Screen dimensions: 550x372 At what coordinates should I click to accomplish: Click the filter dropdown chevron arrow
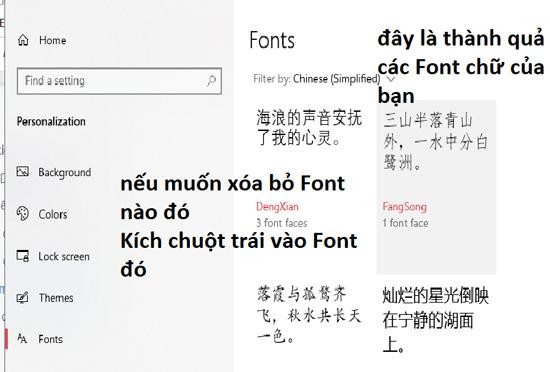[390, 79]
